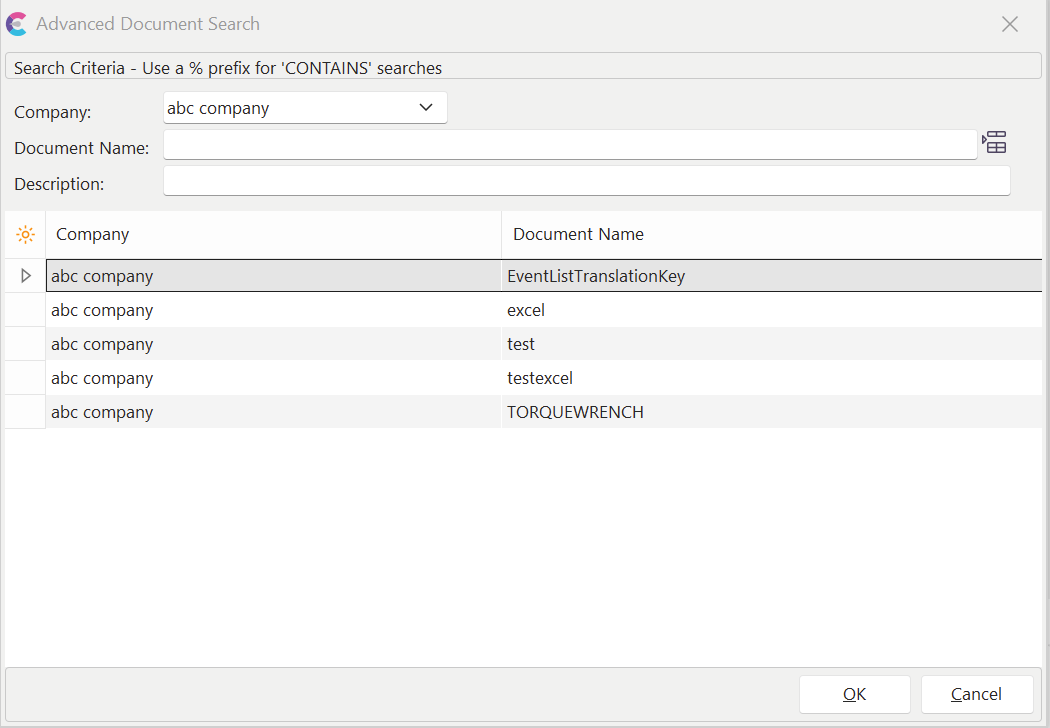Click the application logo in the title bar

[17, 24]
